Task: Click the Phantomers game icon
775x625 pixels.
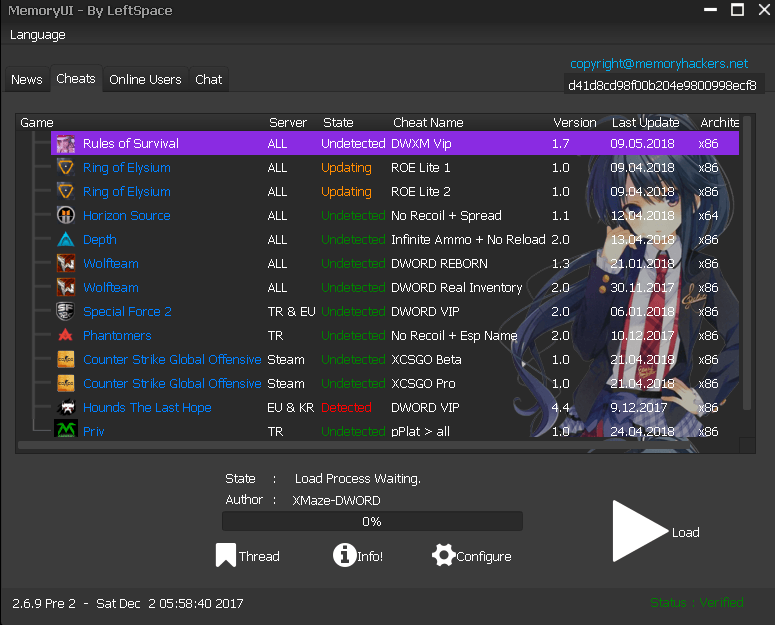Action: tap(66, 335)
